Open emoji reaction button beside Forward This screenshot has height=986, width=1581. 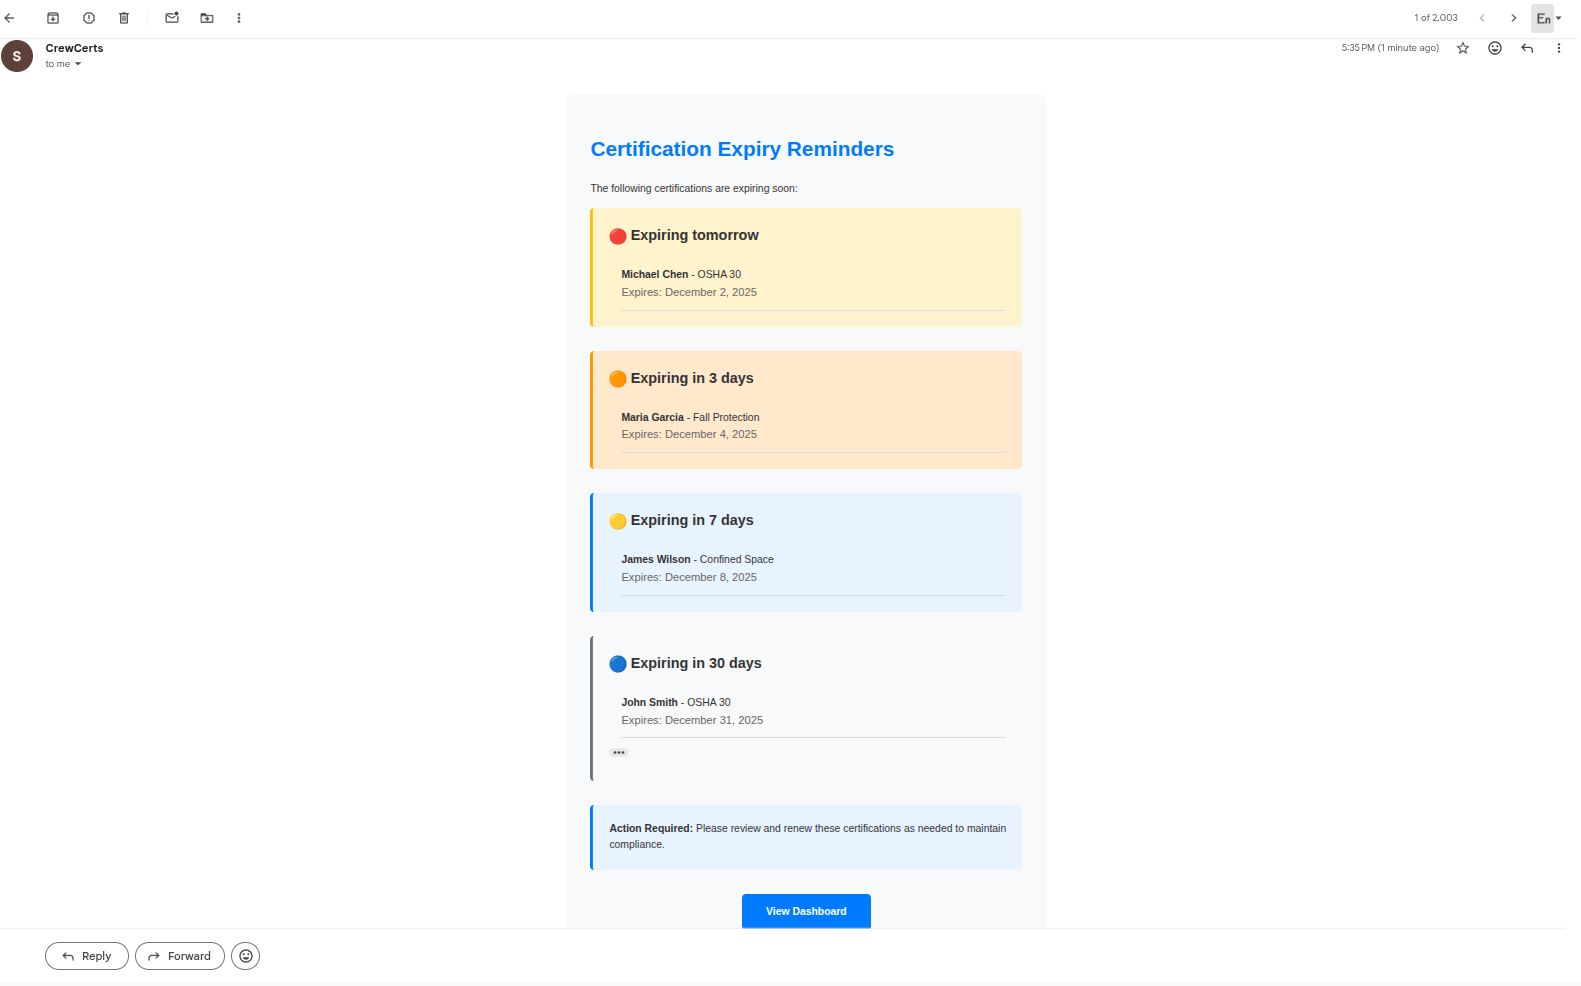point(246,956)
